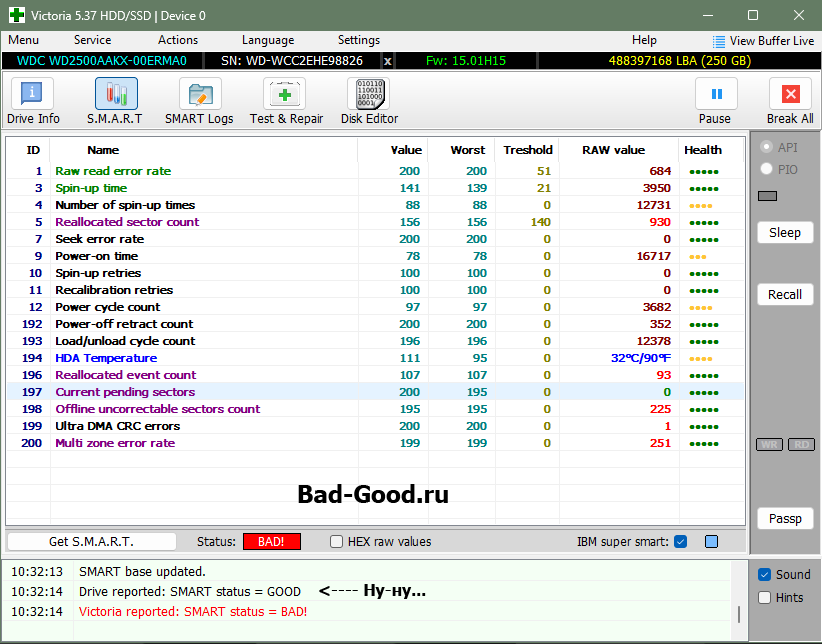Disable the Sound checkbox
The image size is (822, 644).
765,575
